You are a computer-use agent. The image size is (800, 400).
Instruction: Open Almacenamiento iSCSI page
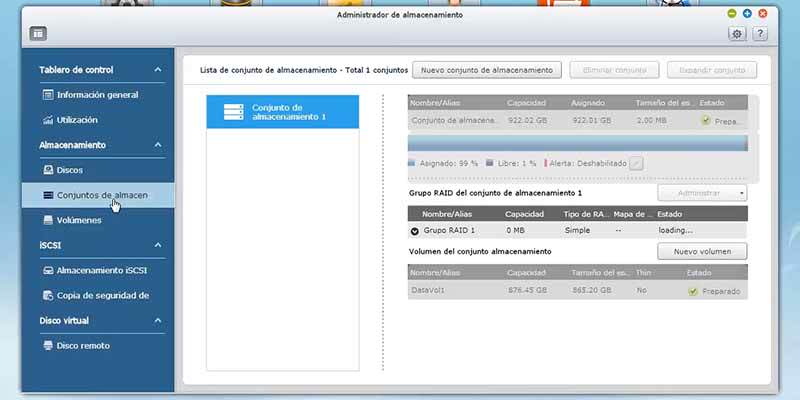coord(102,270)
